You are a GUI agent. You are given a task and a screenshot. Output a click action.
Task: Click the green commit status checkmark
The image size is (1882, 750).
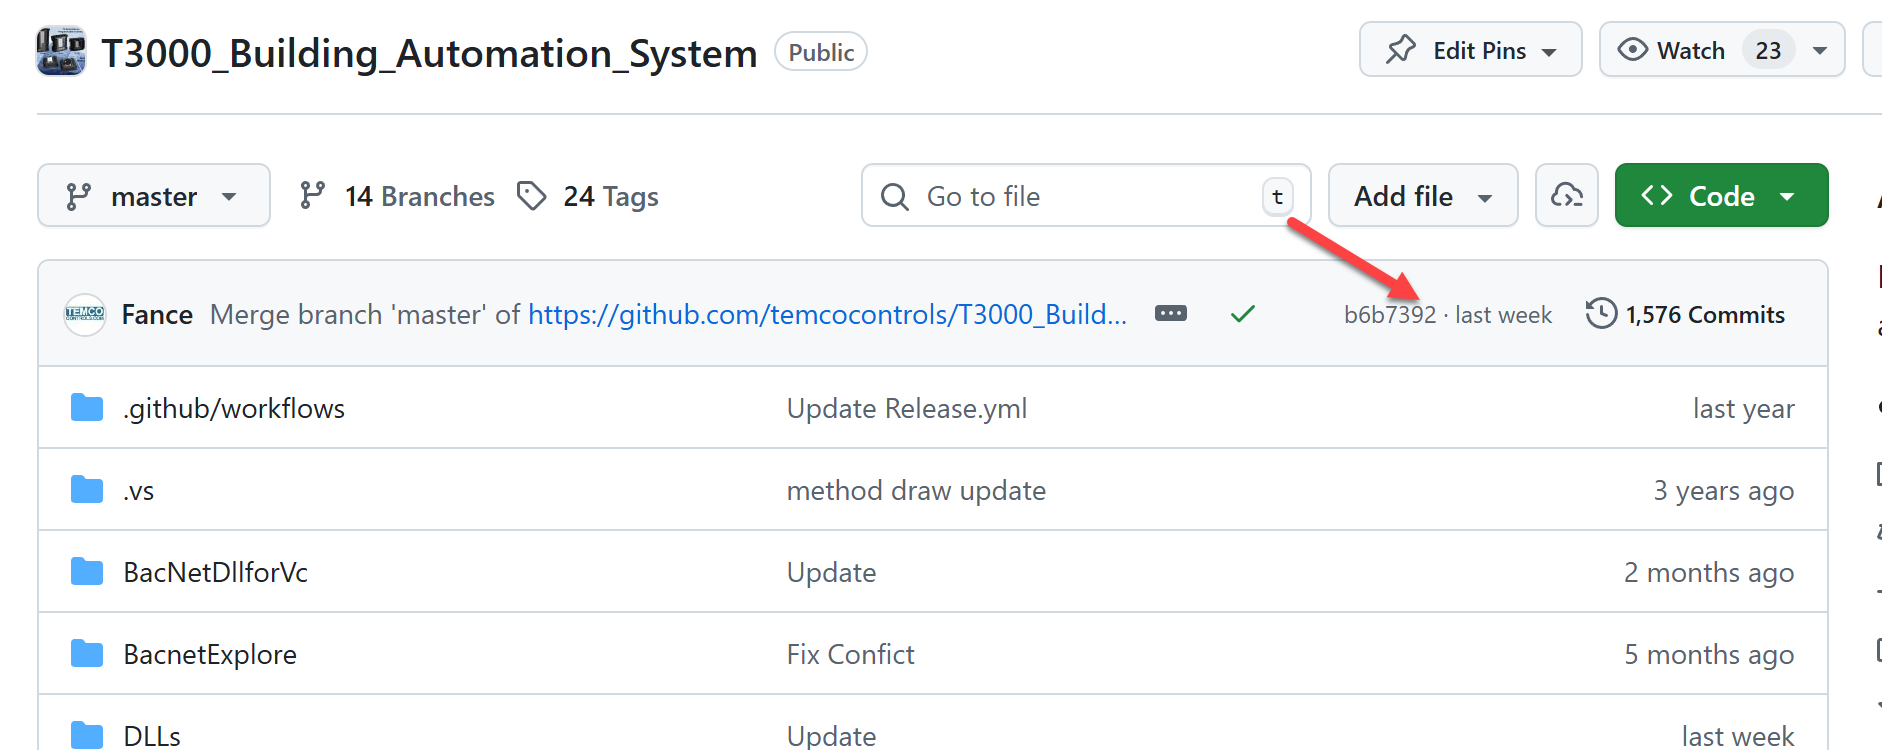(1243, 315)
